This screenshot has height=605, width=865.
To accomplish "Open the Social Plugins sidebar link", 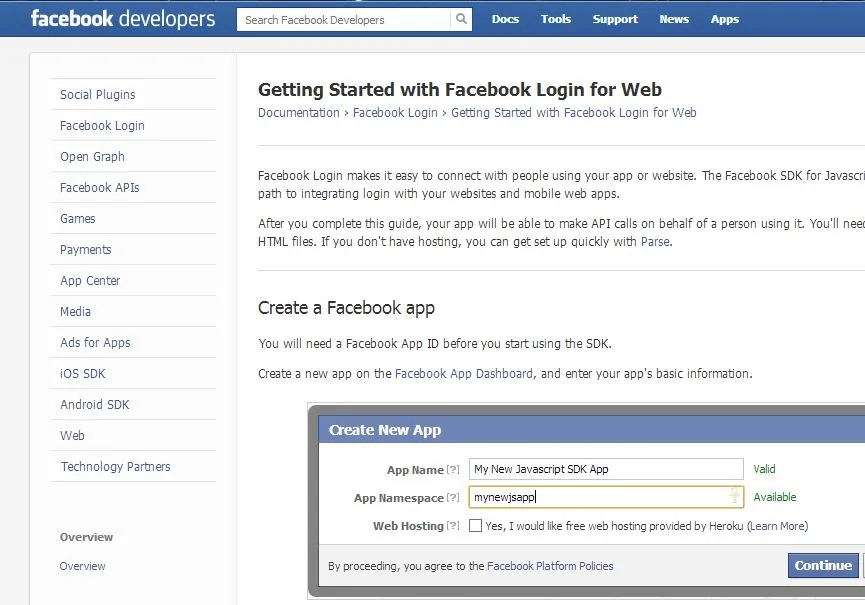I will coord(98,95).
